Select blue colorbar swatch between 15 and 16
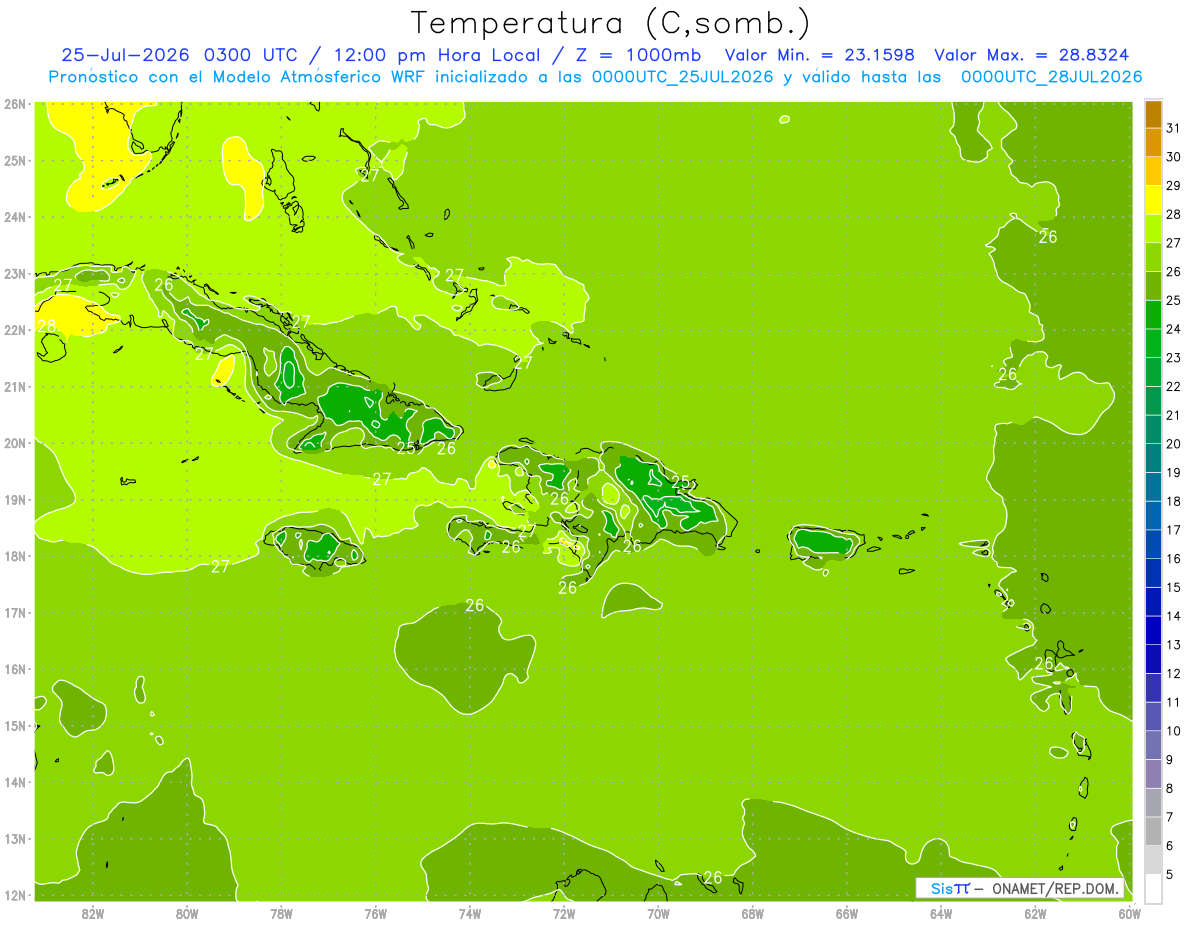Screen dimensions: 1200x927 1153,572
